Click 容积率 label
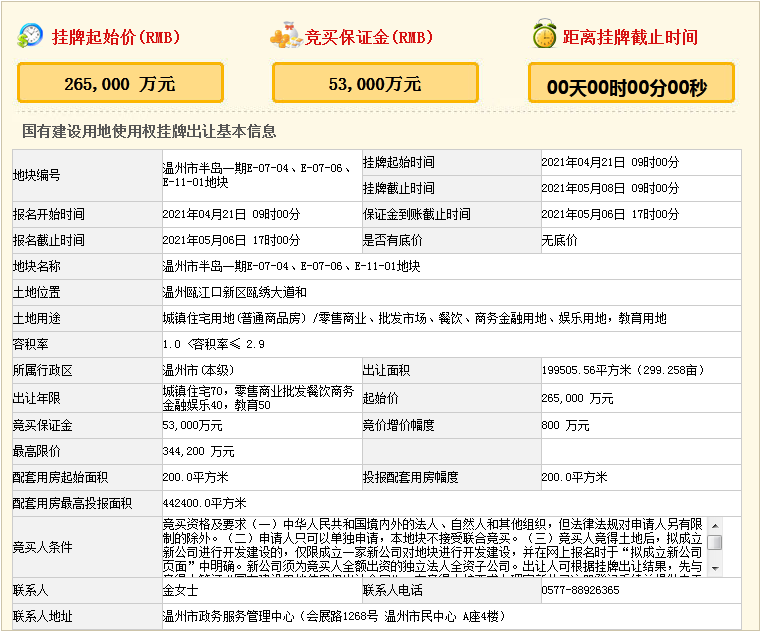 pyautogui.click(x=31, y=344)
